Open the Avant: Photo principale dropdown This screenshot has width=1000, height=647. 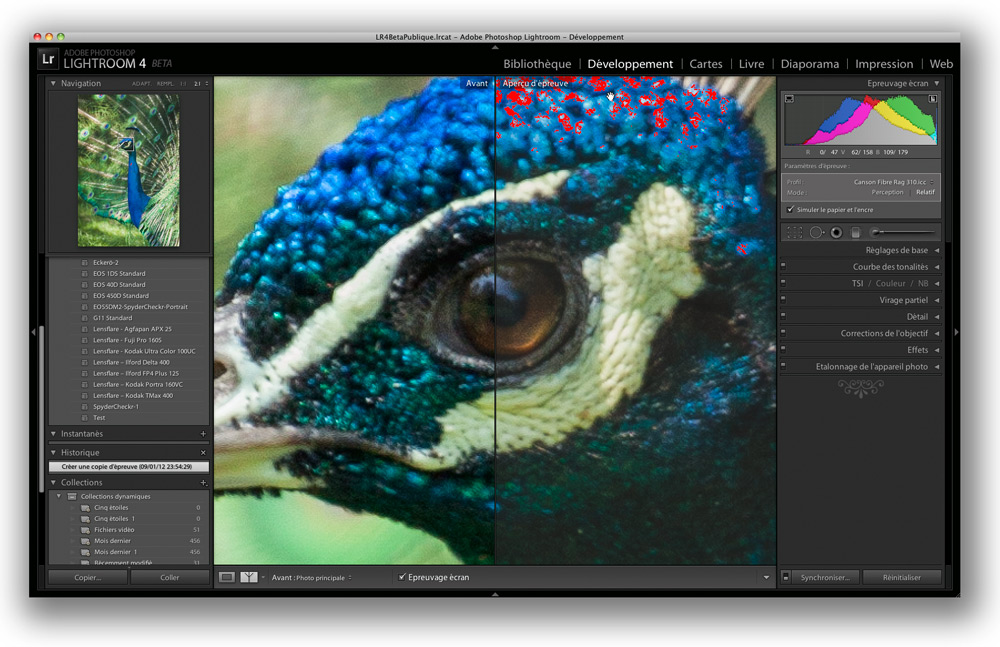(x=312, y=577)
